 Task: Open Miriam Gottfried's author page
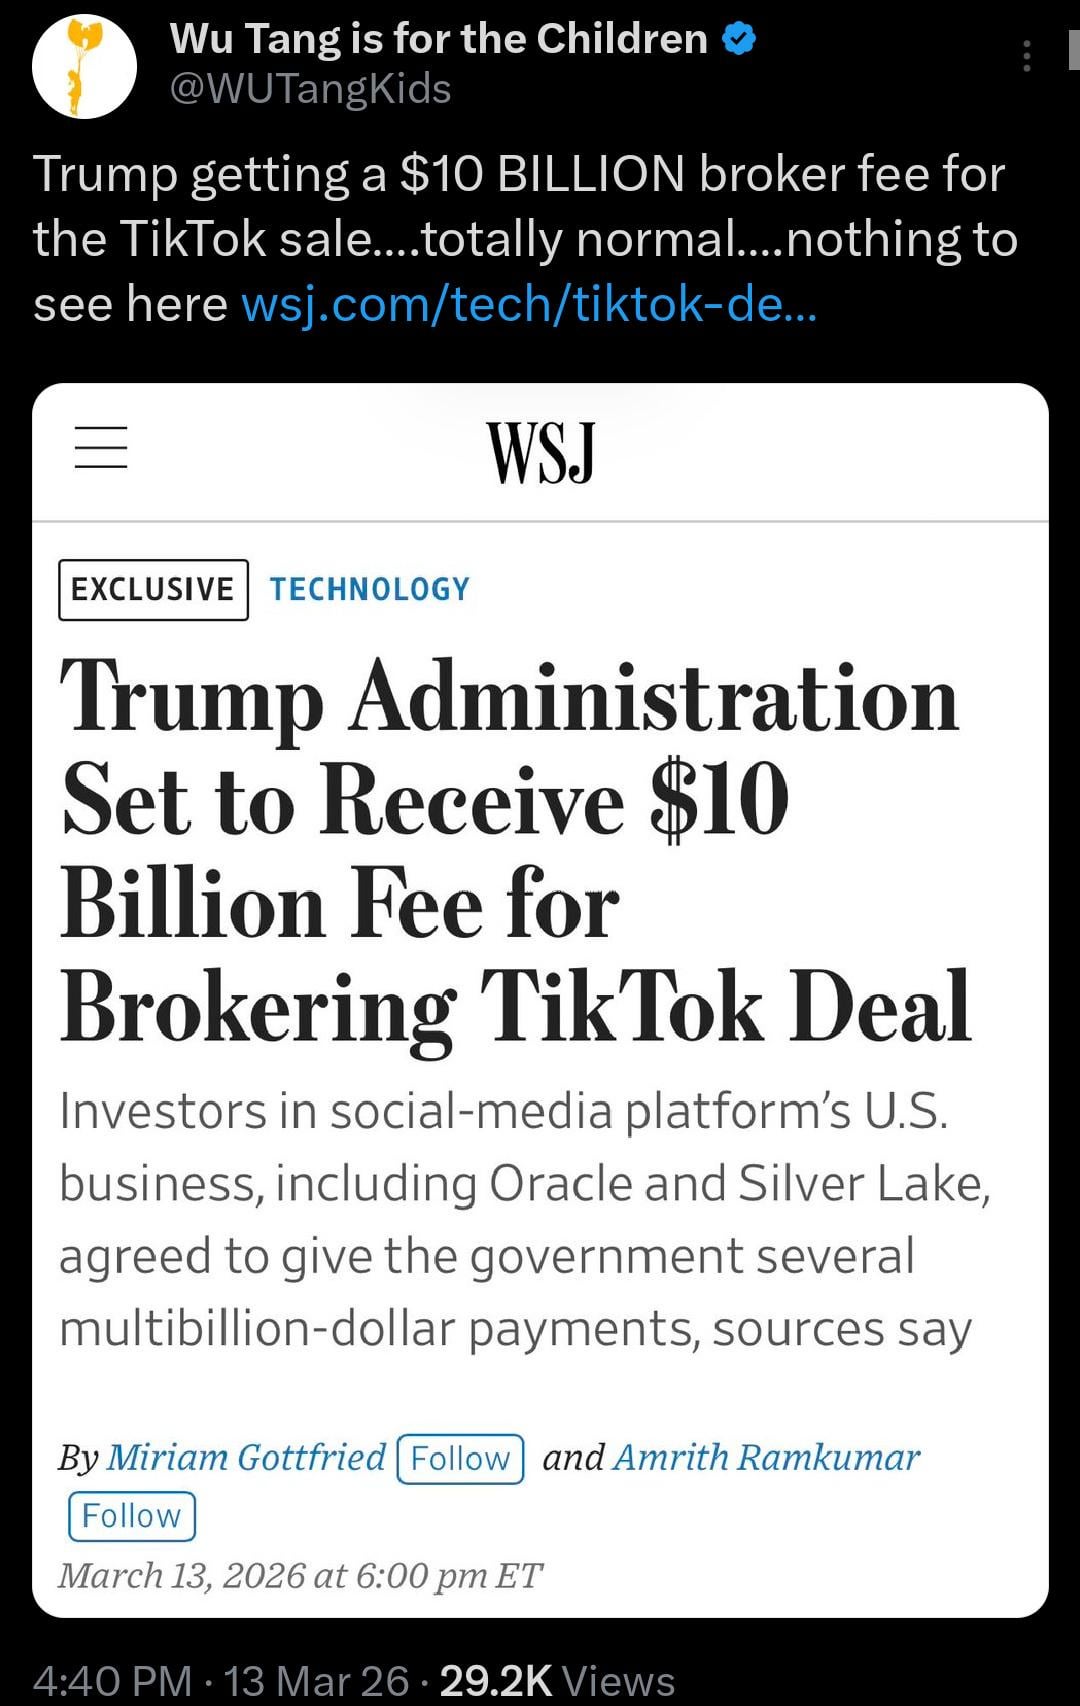(x=246, y=1457)
